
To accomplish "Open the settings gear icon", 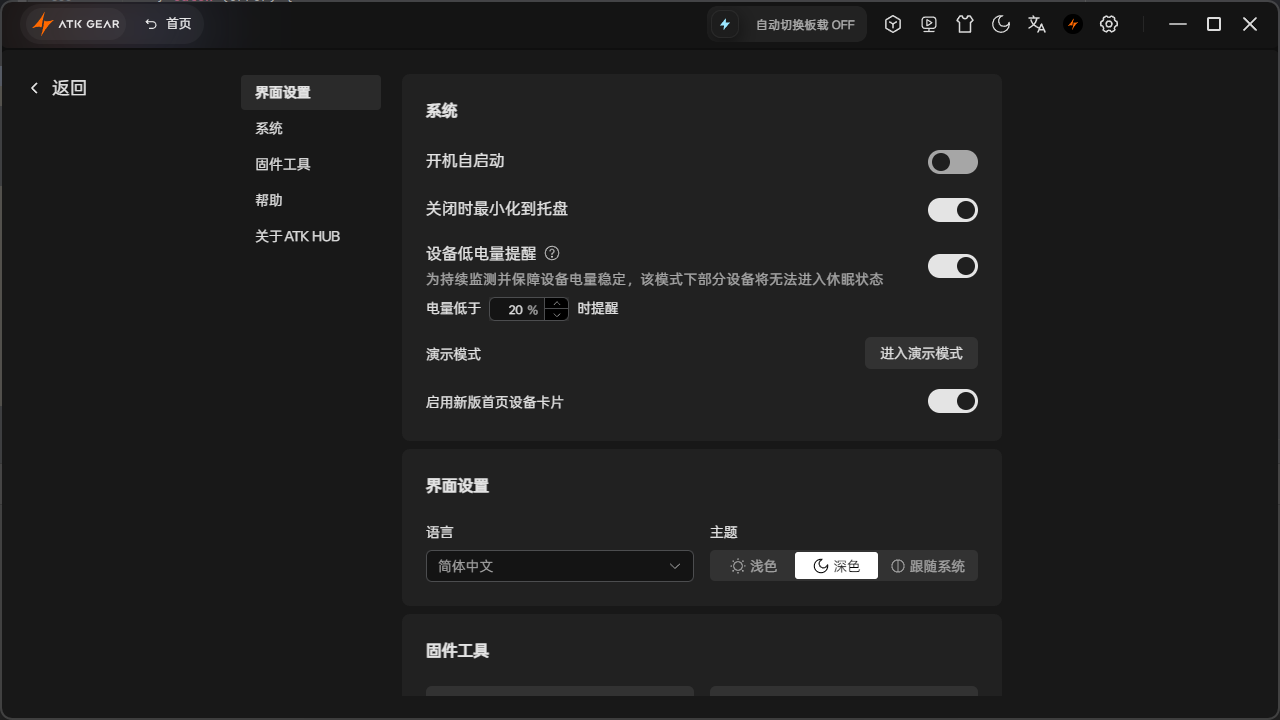I will tap(1109, 24).
